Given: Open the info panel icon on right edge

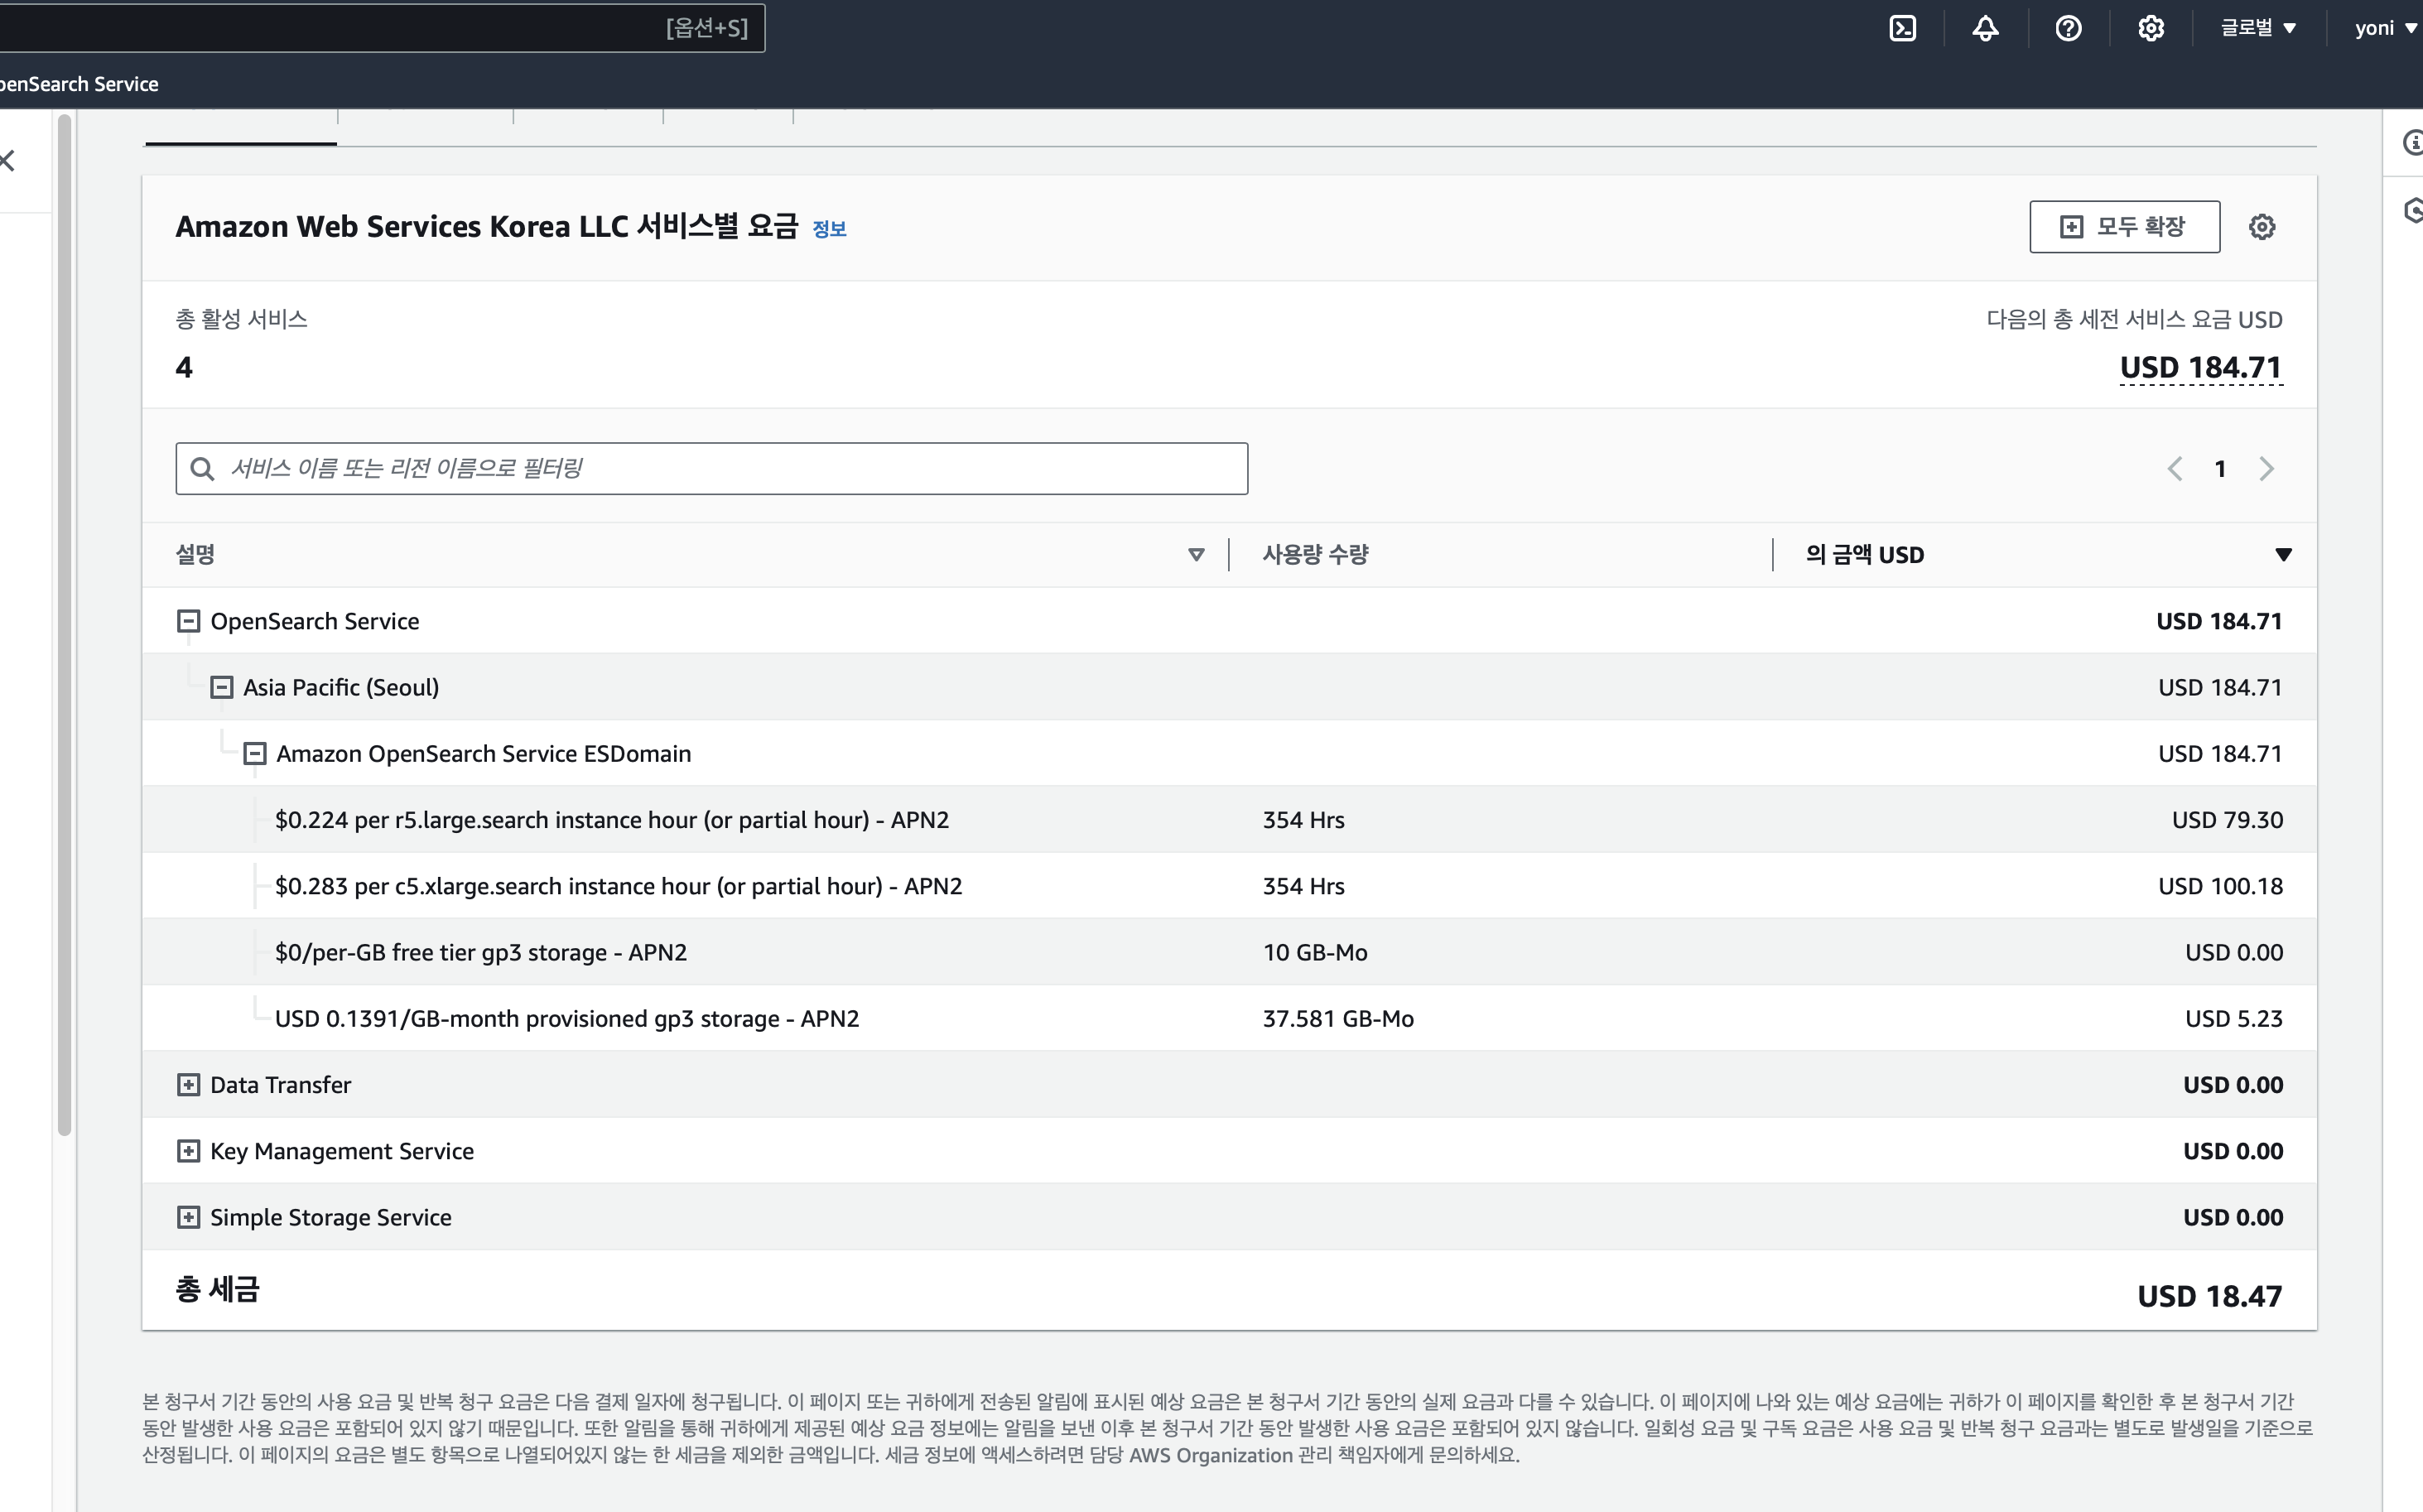Looking at the screenshot, I should pyautogui.click(x=2411, y=142).
